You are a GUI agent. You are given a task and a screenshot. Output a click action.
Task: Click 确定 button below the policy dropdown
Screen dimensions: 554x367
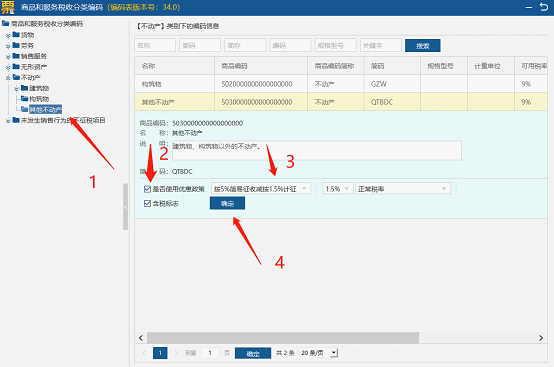coord(227,203)
